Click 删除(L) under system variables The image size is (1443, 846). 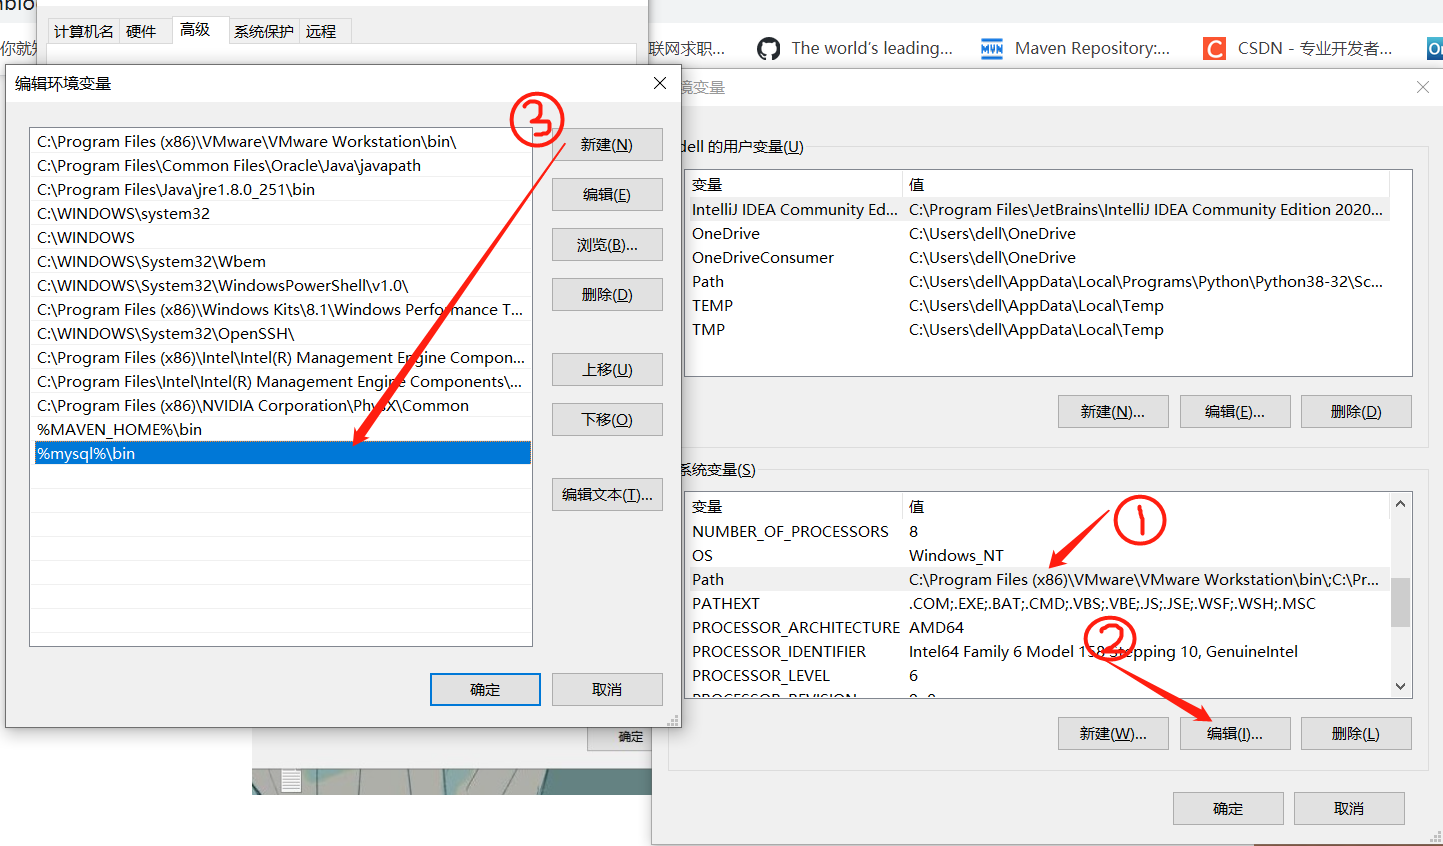point(1356,734)
